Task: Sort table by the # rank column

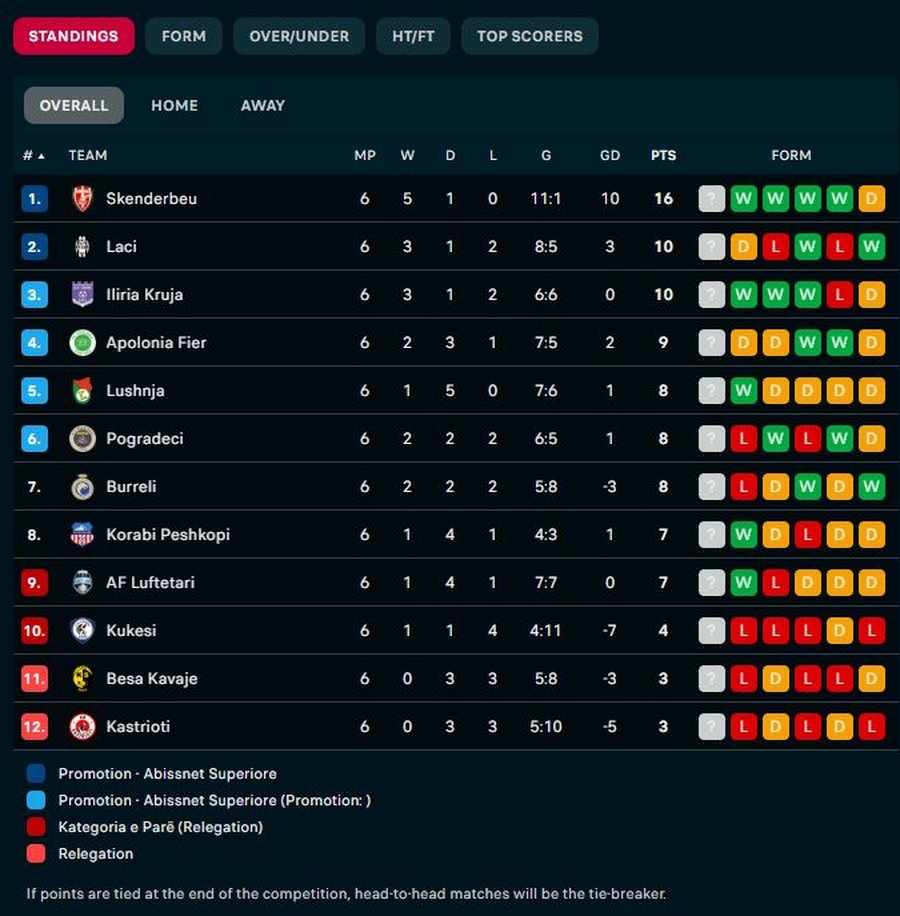Action: tap(33, 155)
